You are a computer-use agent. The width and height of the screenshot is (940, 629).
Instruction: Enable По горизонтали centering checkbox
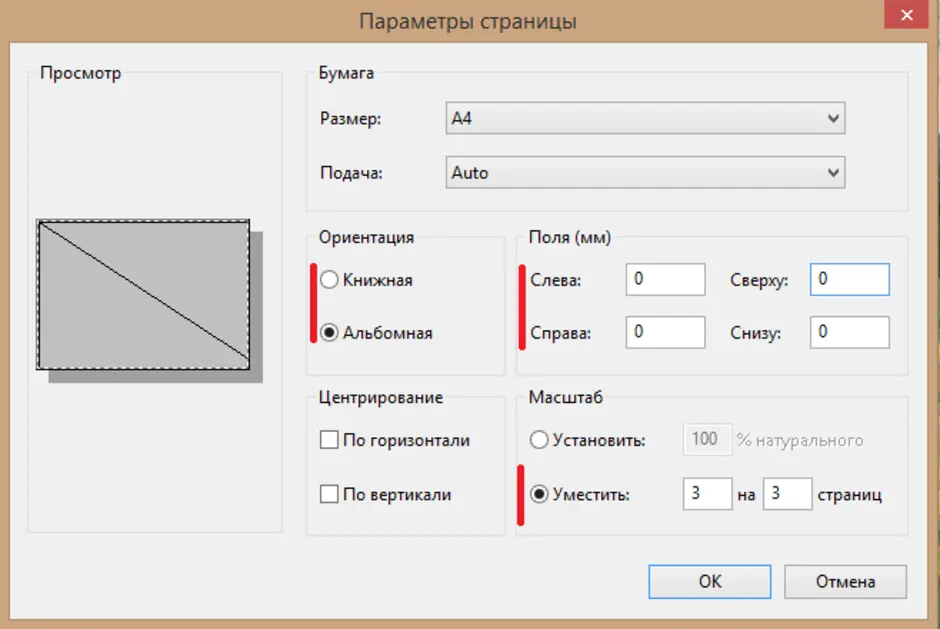[329, 440]
